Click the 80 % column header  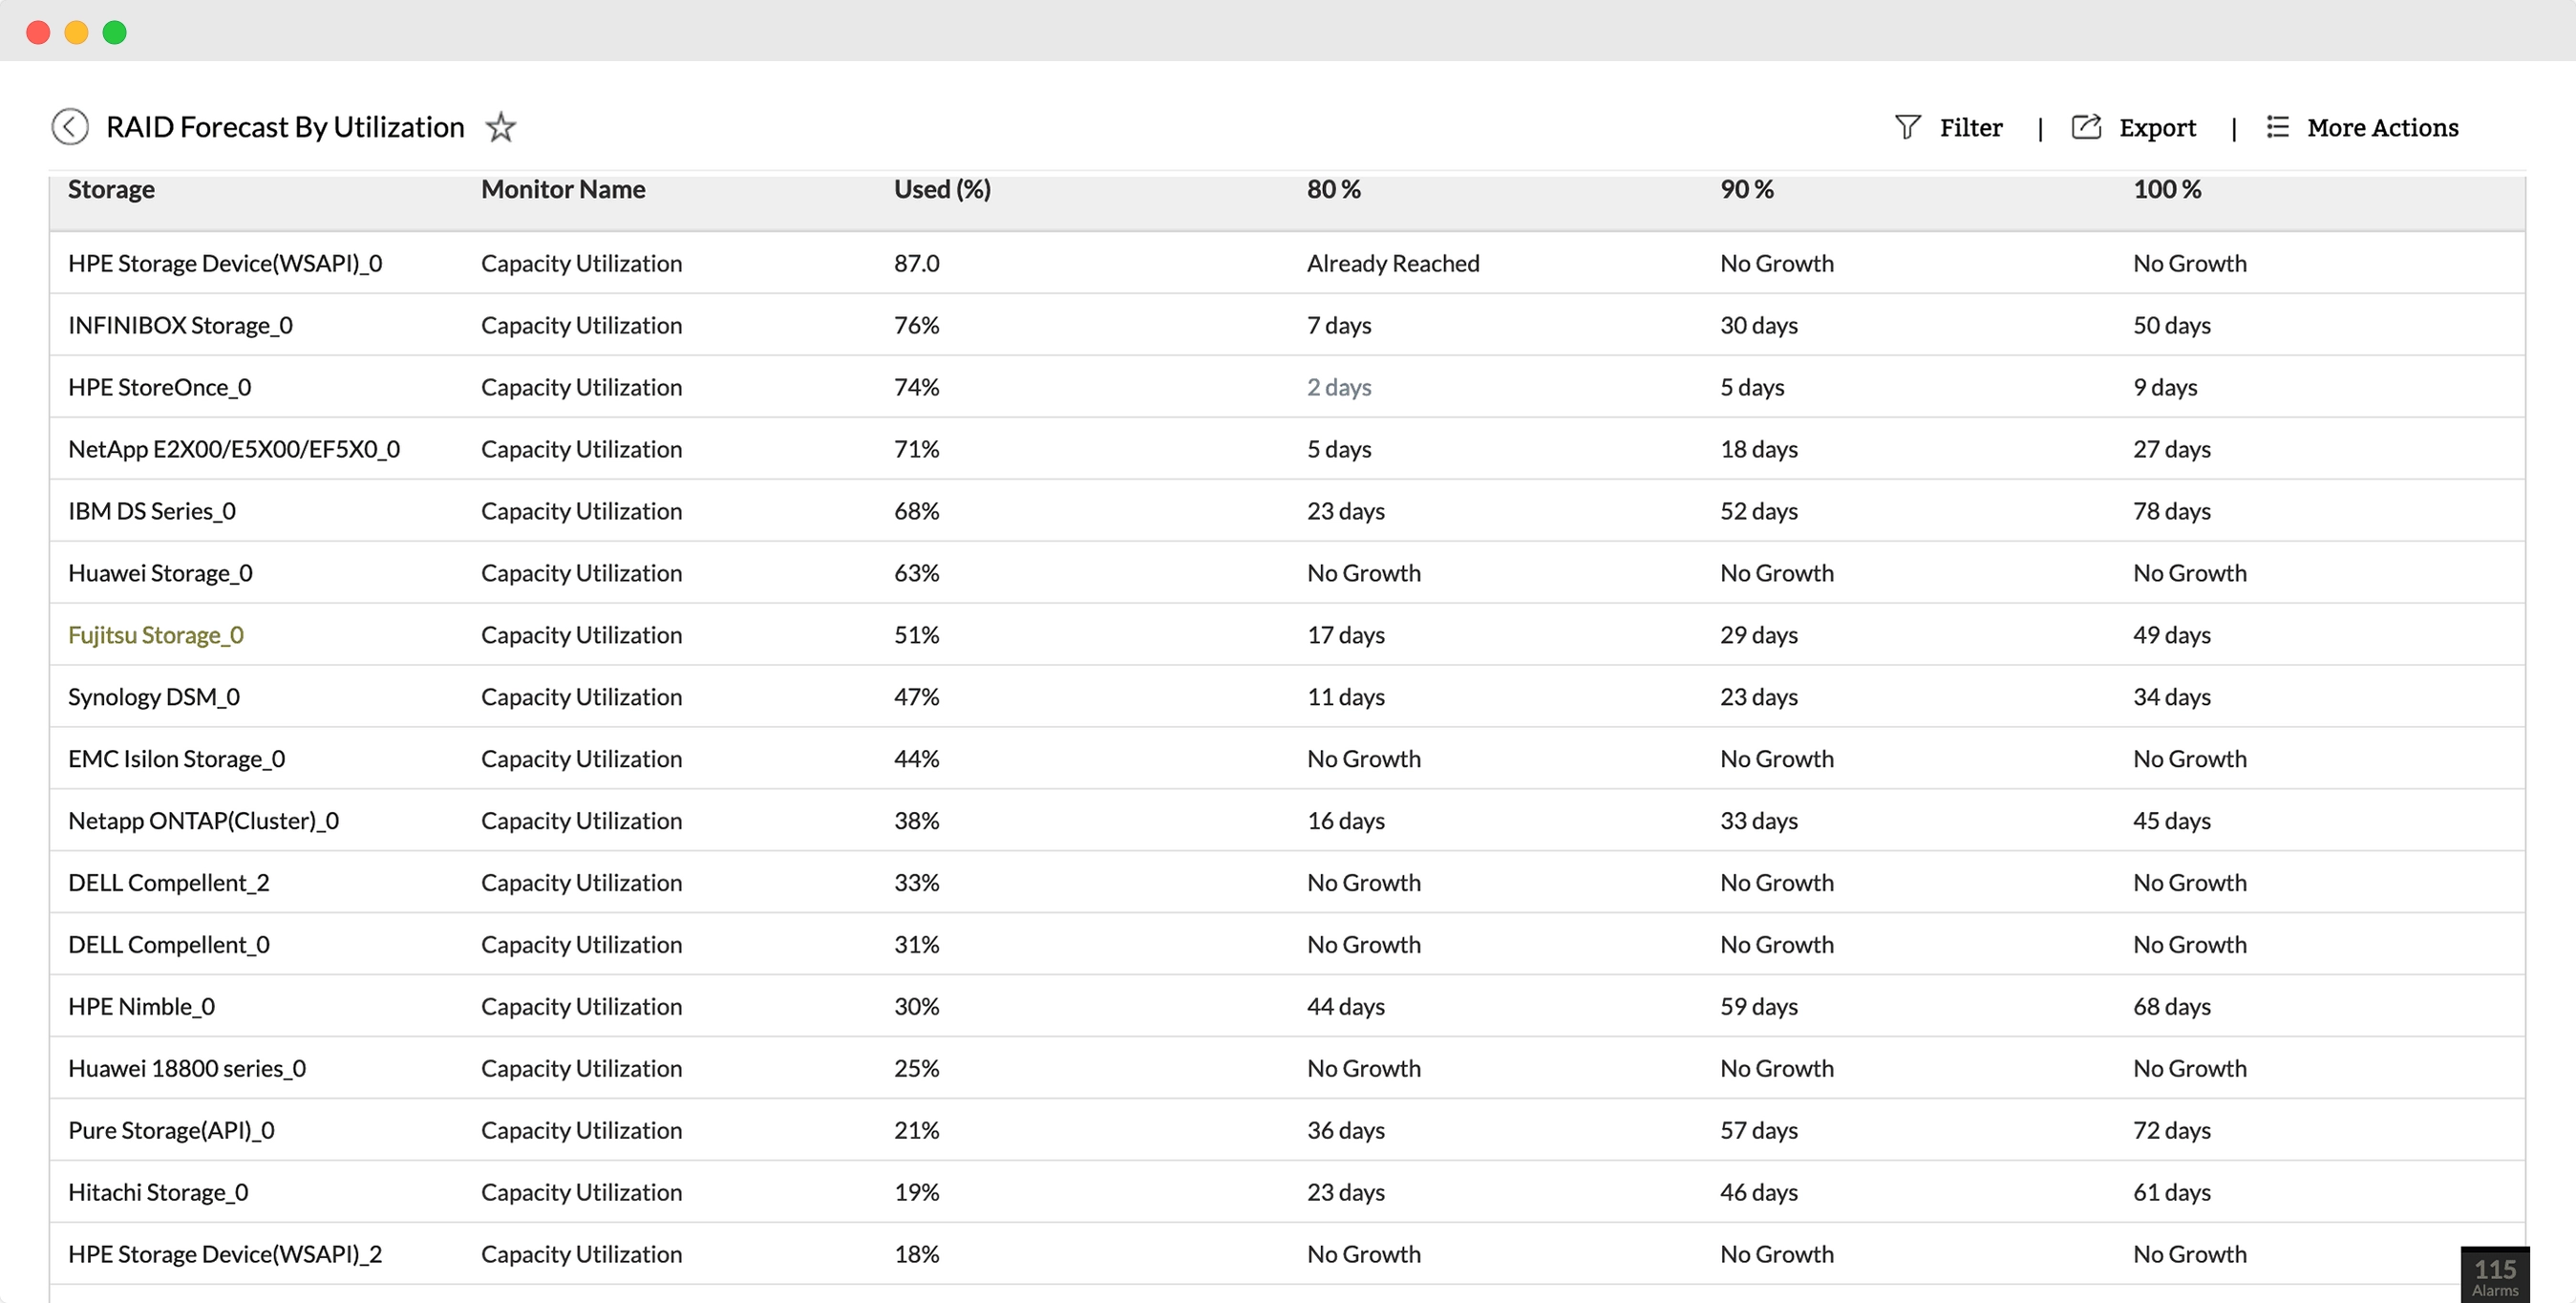click(1333, 189)
